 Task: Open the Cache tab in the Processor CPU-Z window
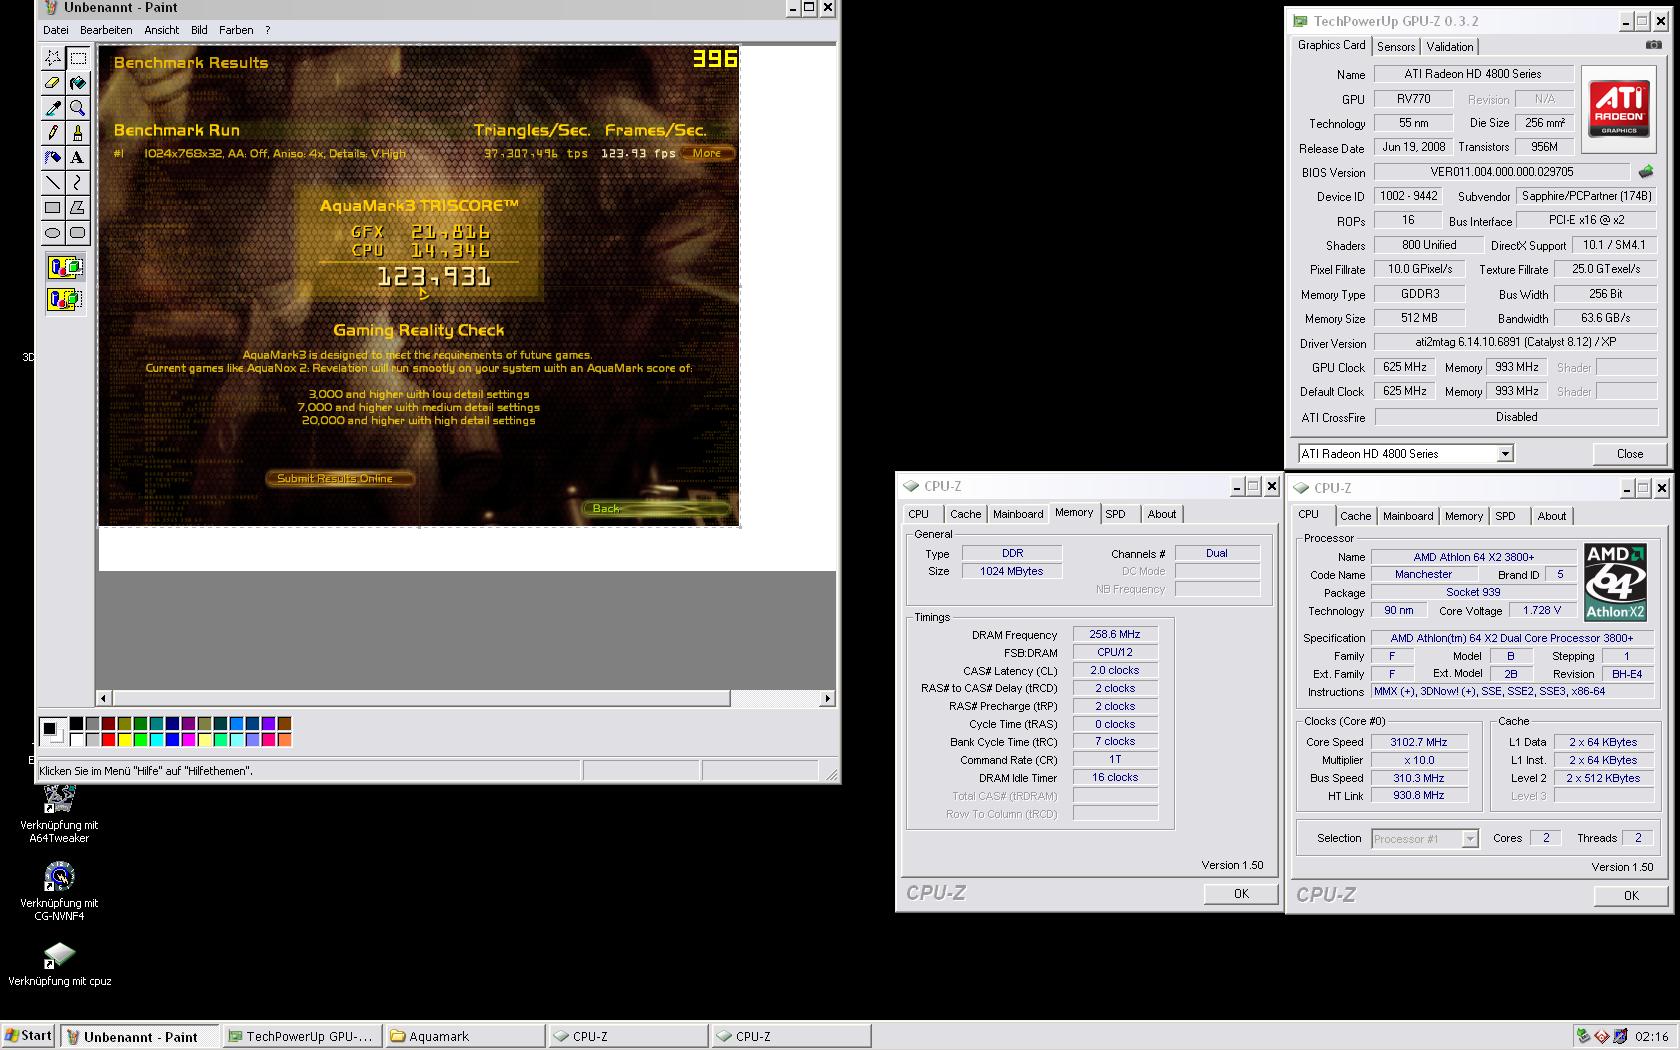pyautogui.click(x=1355, y=516)
